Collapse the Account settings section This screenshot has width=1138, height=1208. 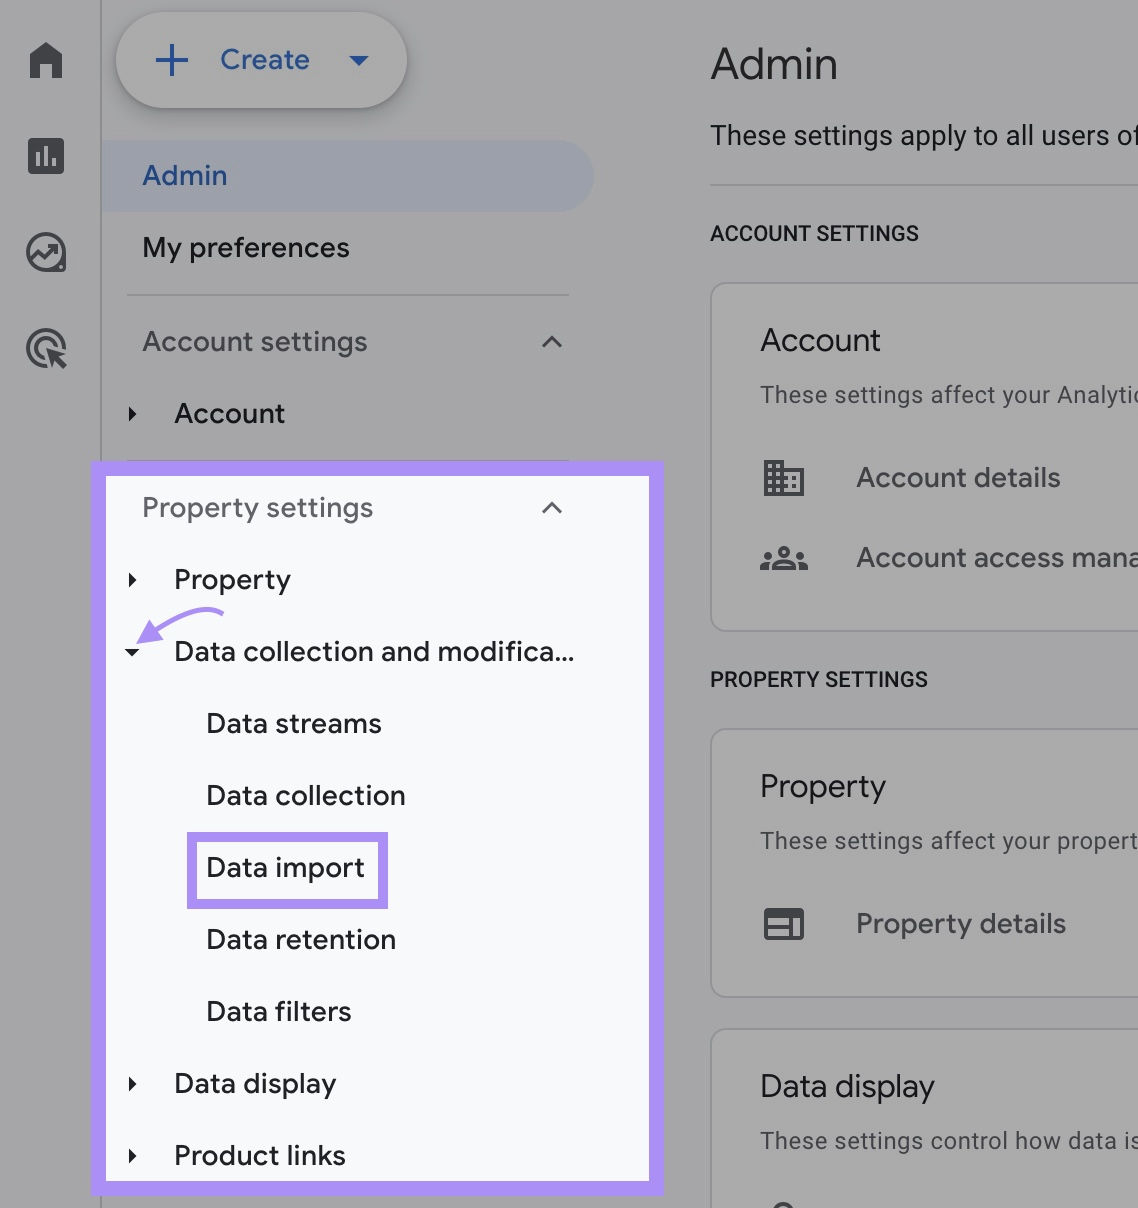[x=551, y=342]
